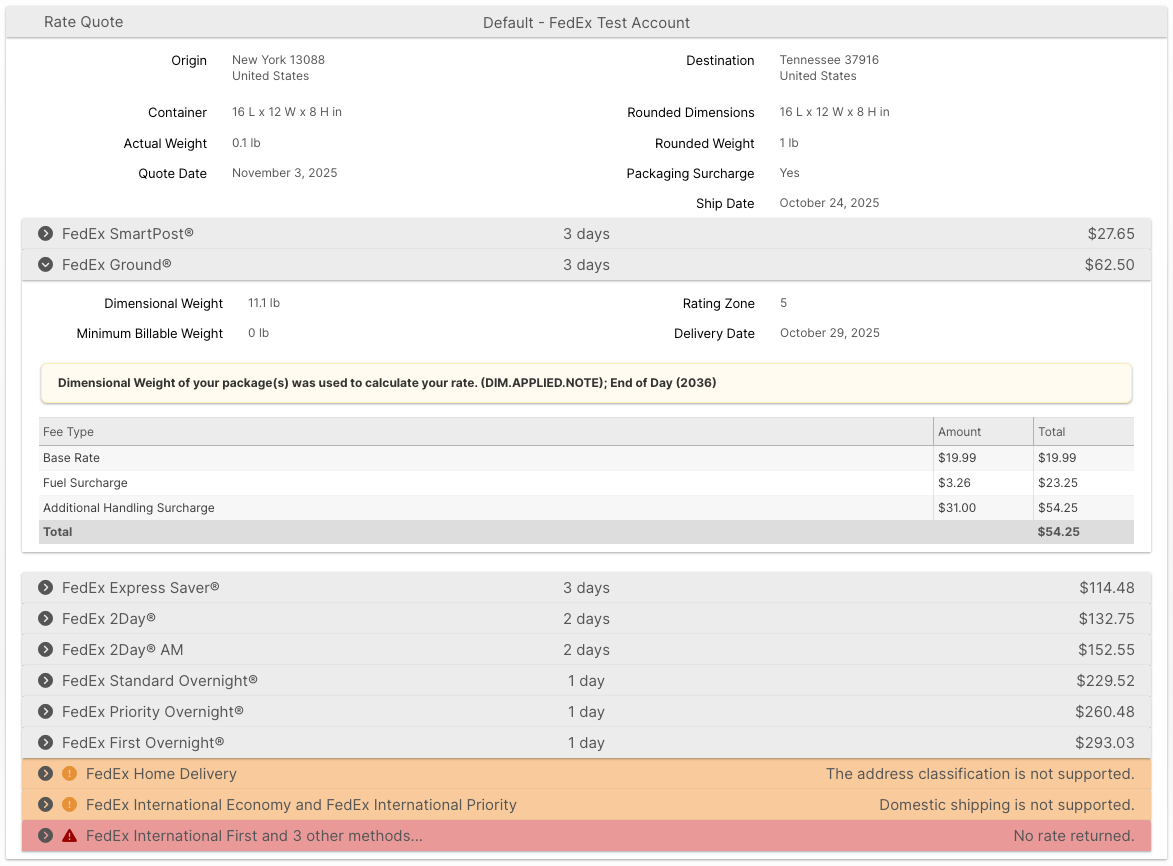Image resolution: width=1173 pixels, height=866 pixels.
Task: Click the Fee Type column header
Action: point(69,432)
